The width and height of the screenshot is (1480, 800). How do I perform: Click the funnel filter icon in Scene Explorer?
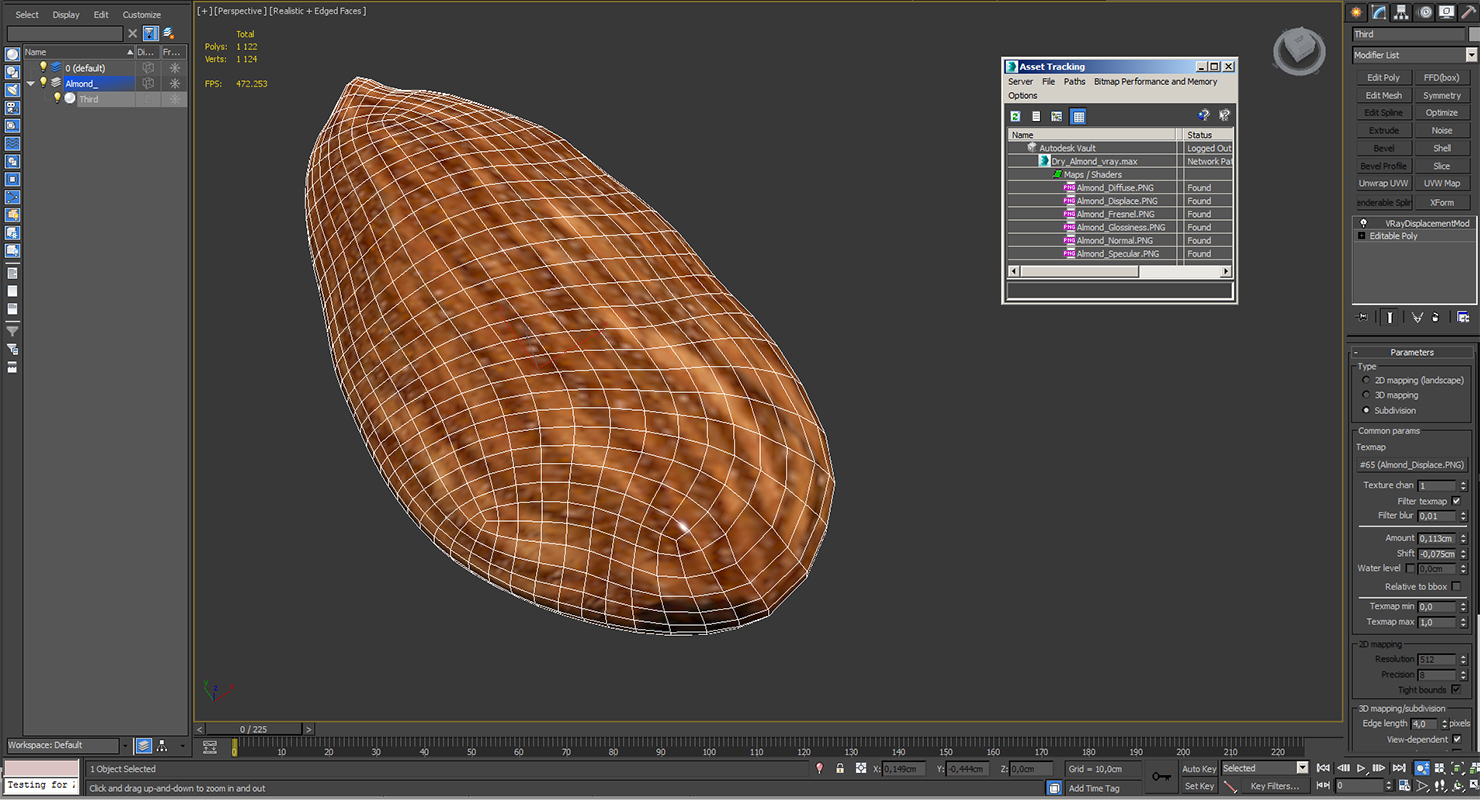[x=13, y=331]
